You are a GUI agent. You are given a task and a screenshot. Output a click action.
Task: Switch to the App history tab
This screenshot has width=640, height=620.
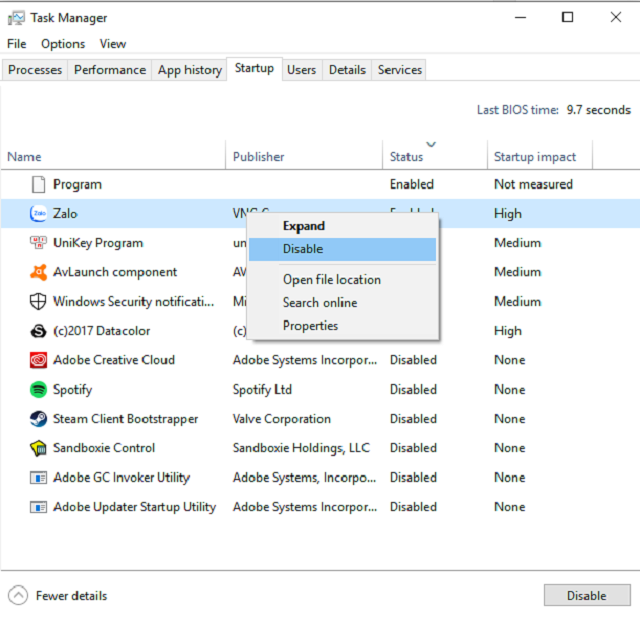pyautogui.click(x=190, y=70)
